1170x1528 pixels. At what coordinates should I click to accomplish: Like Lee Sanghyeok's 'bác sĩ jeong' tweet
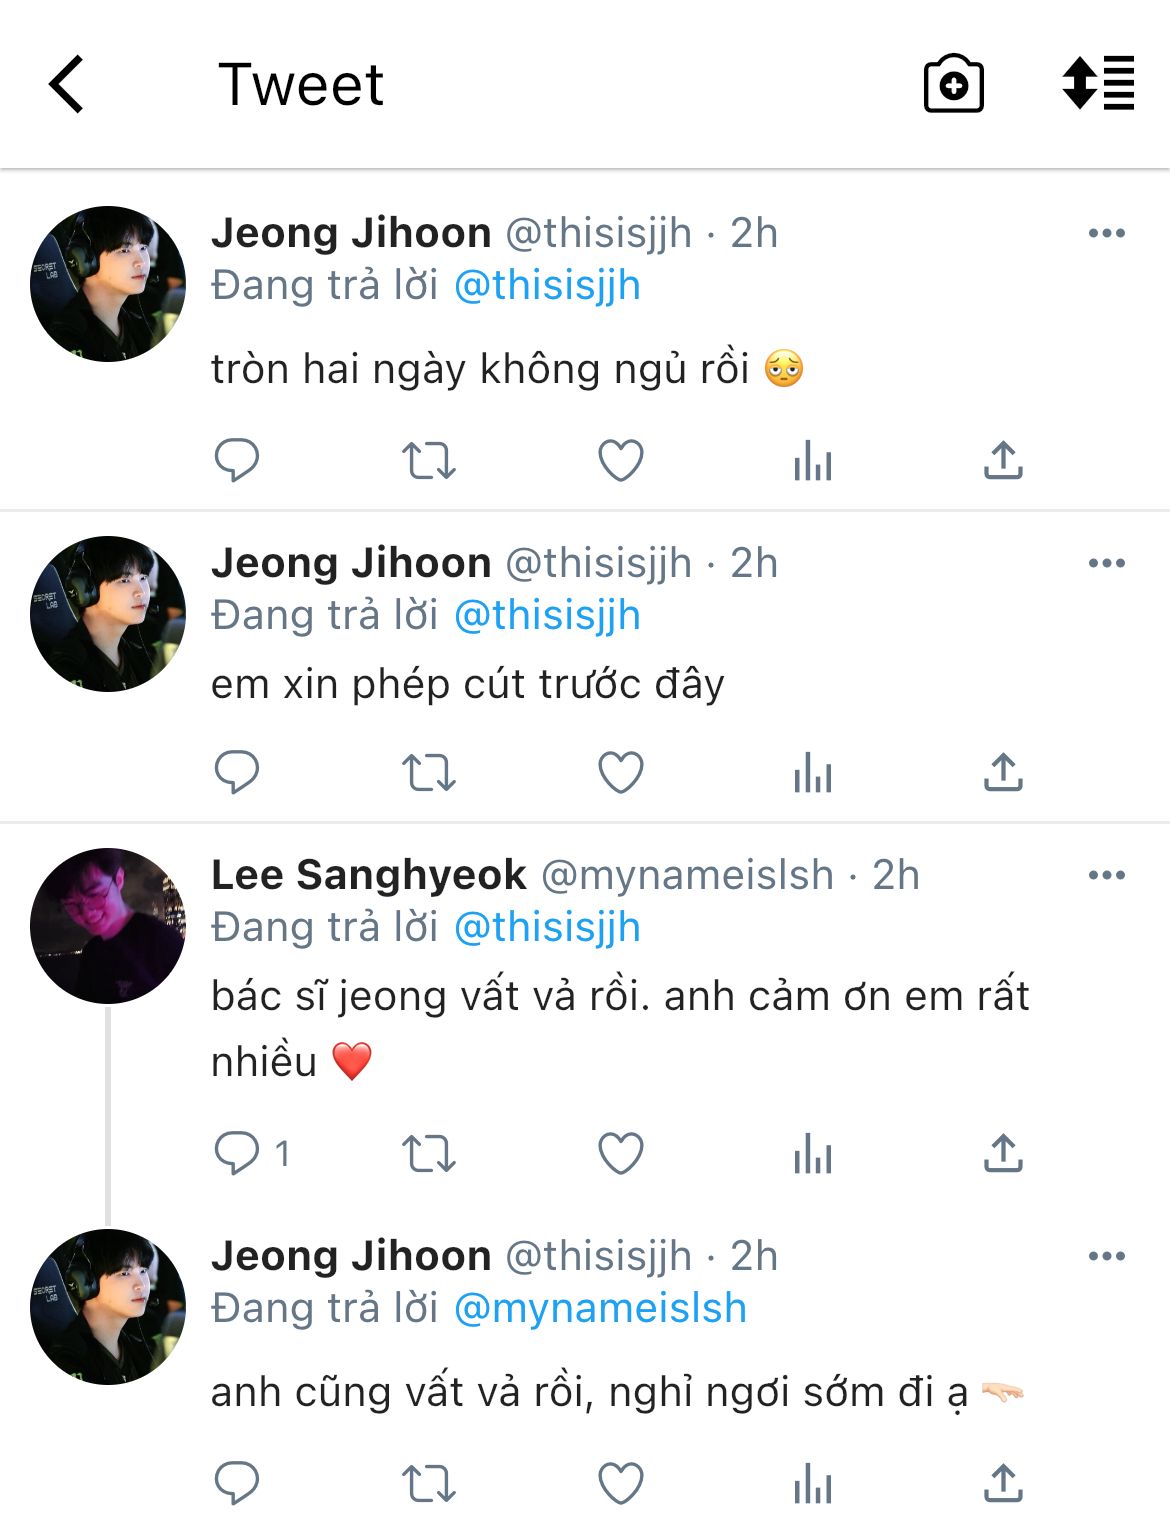tap(621, 1153)
